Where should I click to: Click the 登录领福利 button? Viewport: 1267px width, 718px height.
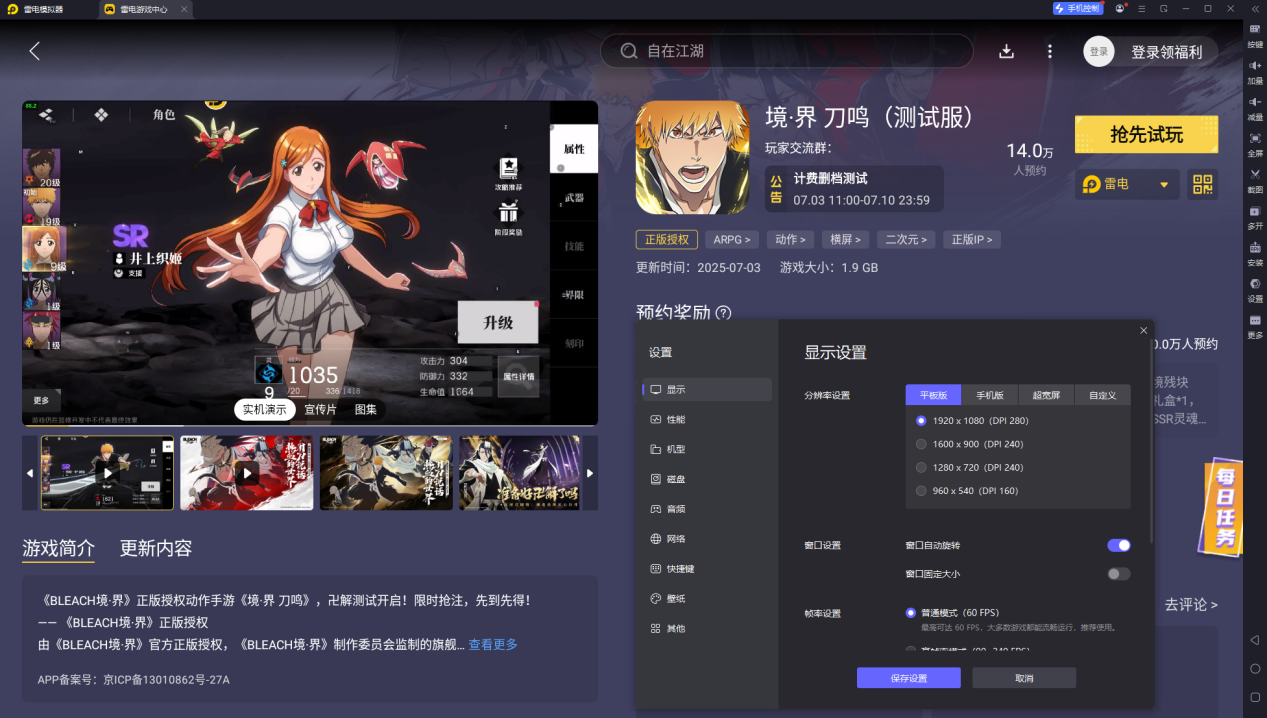tap(1166, 52)
